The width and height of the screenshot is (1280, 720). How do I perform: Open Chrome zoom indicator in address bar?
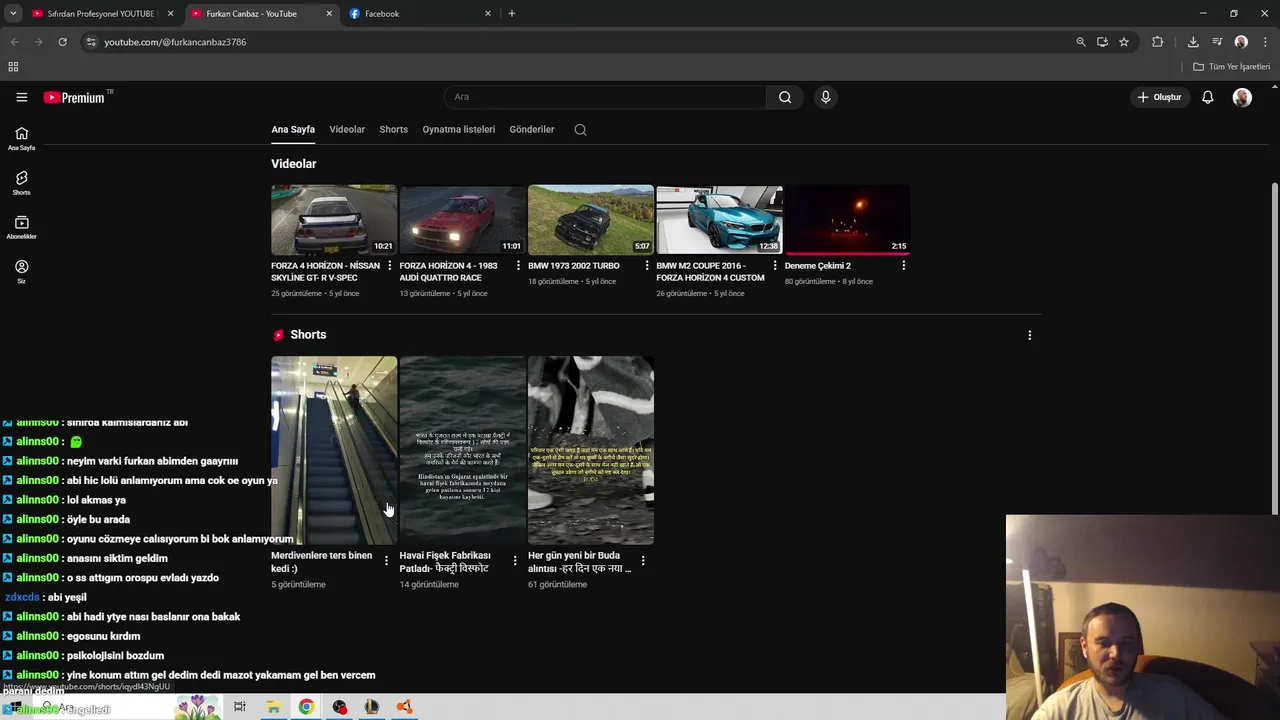1080,42
